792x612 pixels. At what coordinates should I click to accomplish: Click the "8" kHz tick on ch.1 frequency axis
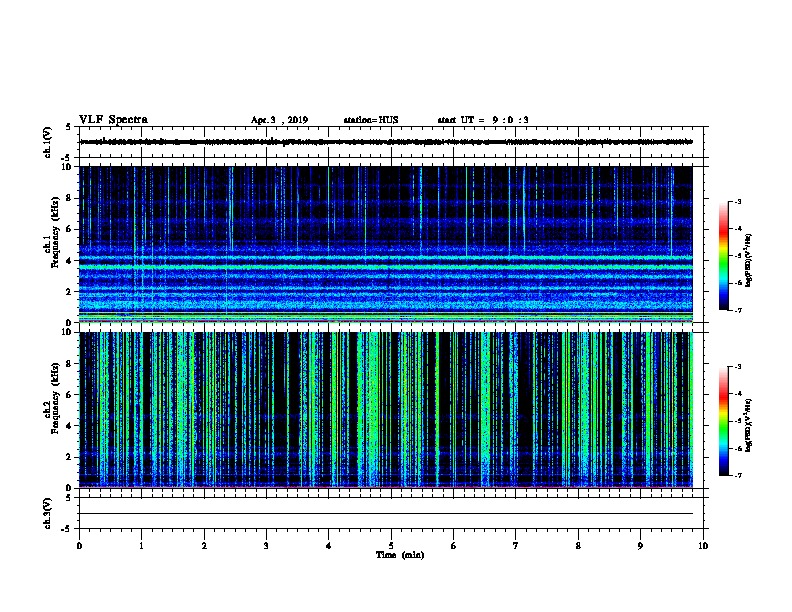[x=71, y=198]
